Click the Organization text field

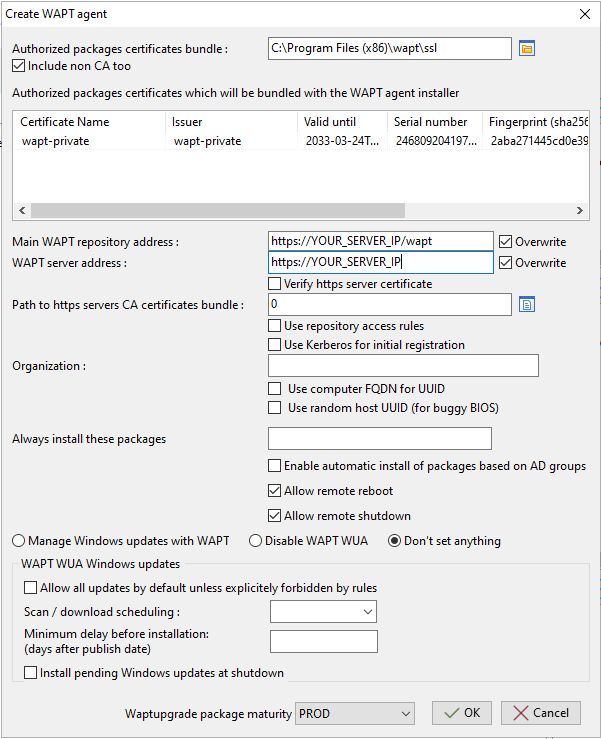pyautogui.click(x=404, y=366)
